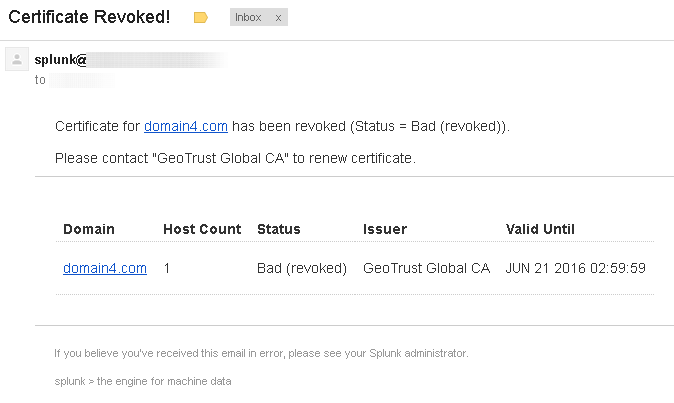Click the "Please contact GeoTrust Global CA" sentence
Screen dimensions: 674x403
[x=235, y=158]
